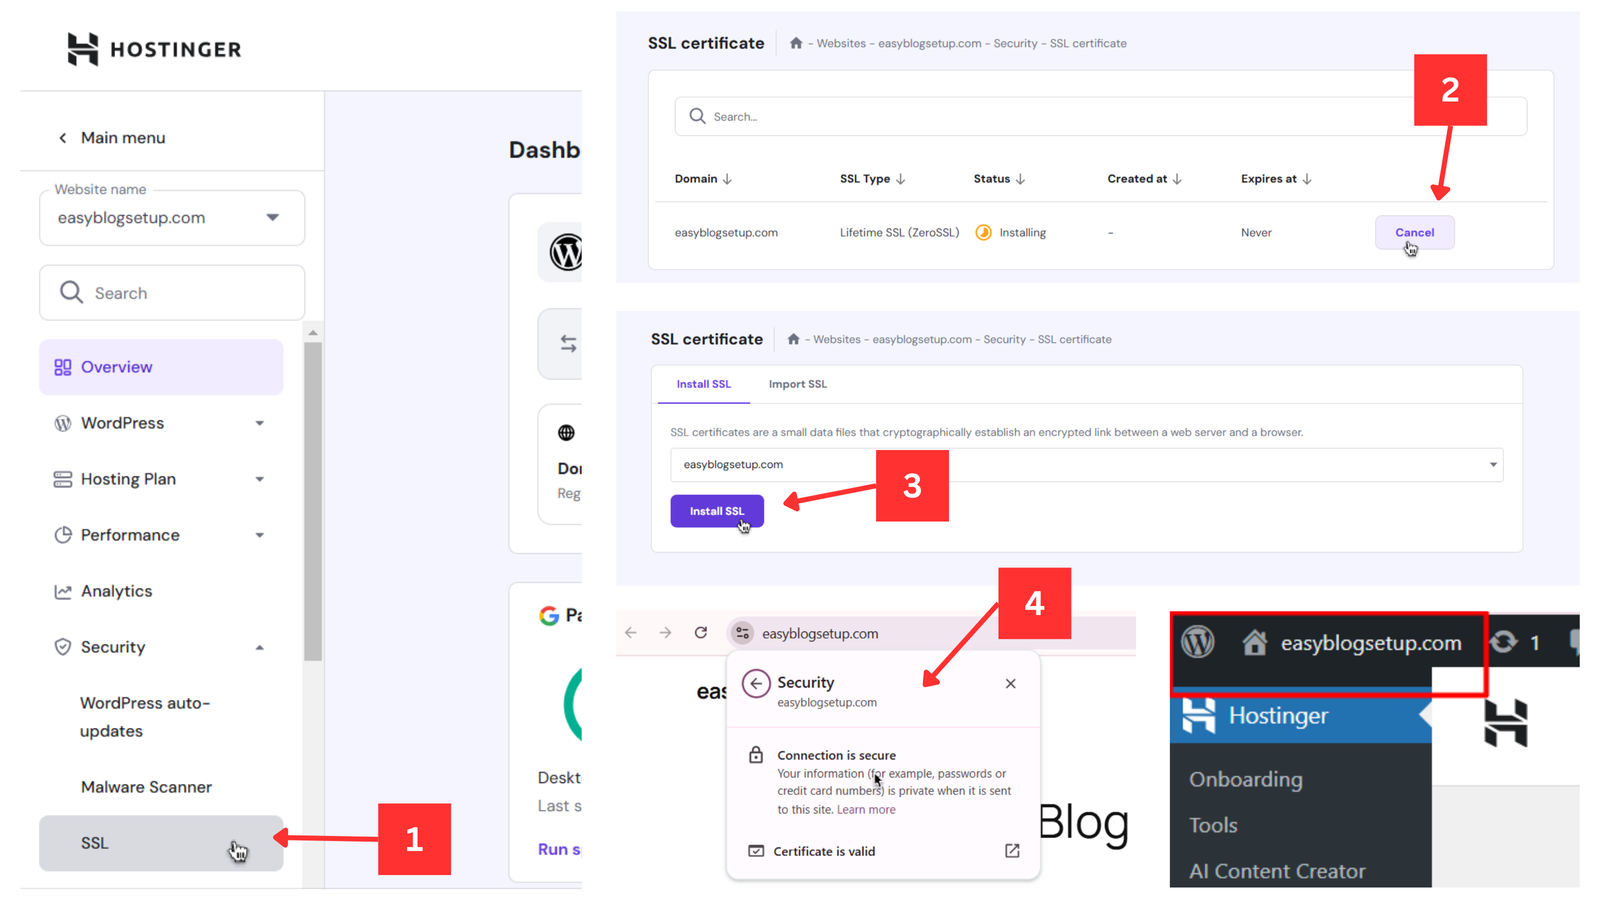Click the WordPress icon in sidebar
This screenshot has height=900, width=1600.
pos(63,423)
